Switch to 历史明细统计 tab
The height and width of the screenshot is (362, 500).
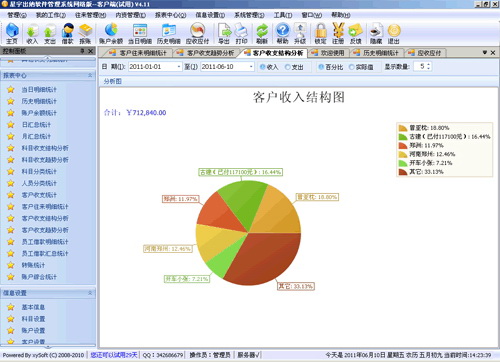(377, 53)
